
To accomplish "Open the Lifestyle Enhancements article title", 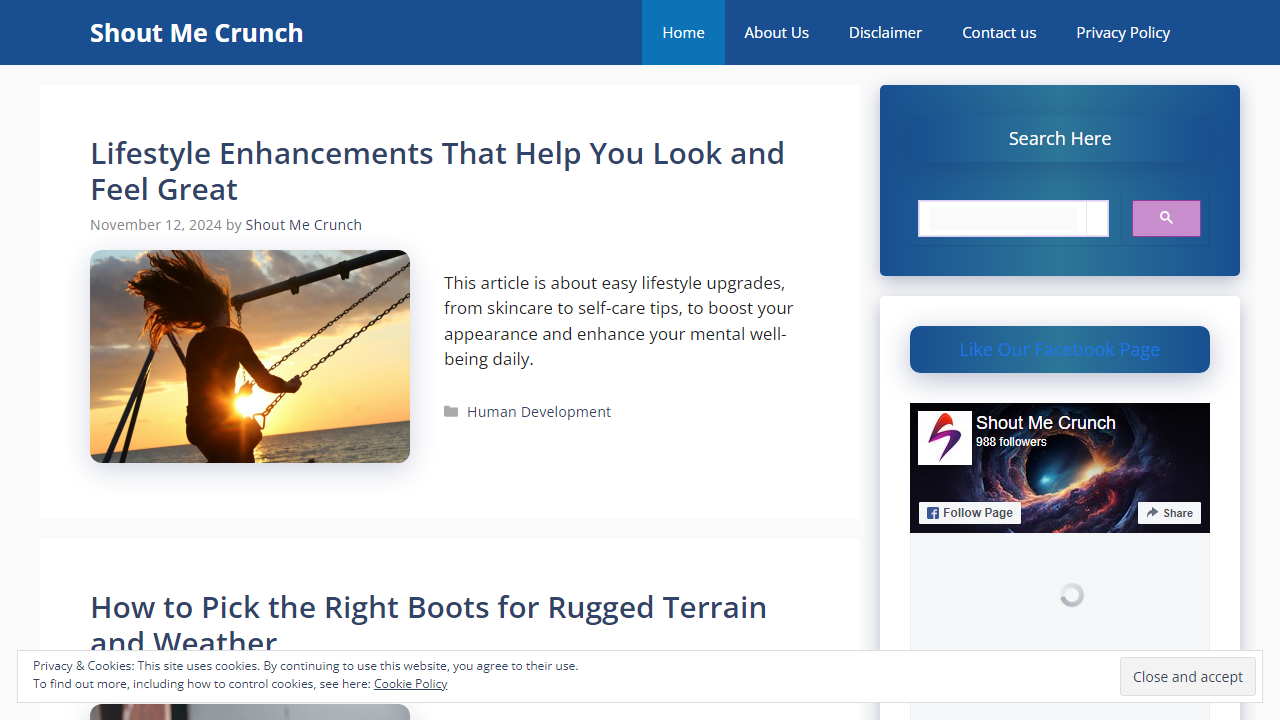I will pyautogui.click(x=437, y=171).
